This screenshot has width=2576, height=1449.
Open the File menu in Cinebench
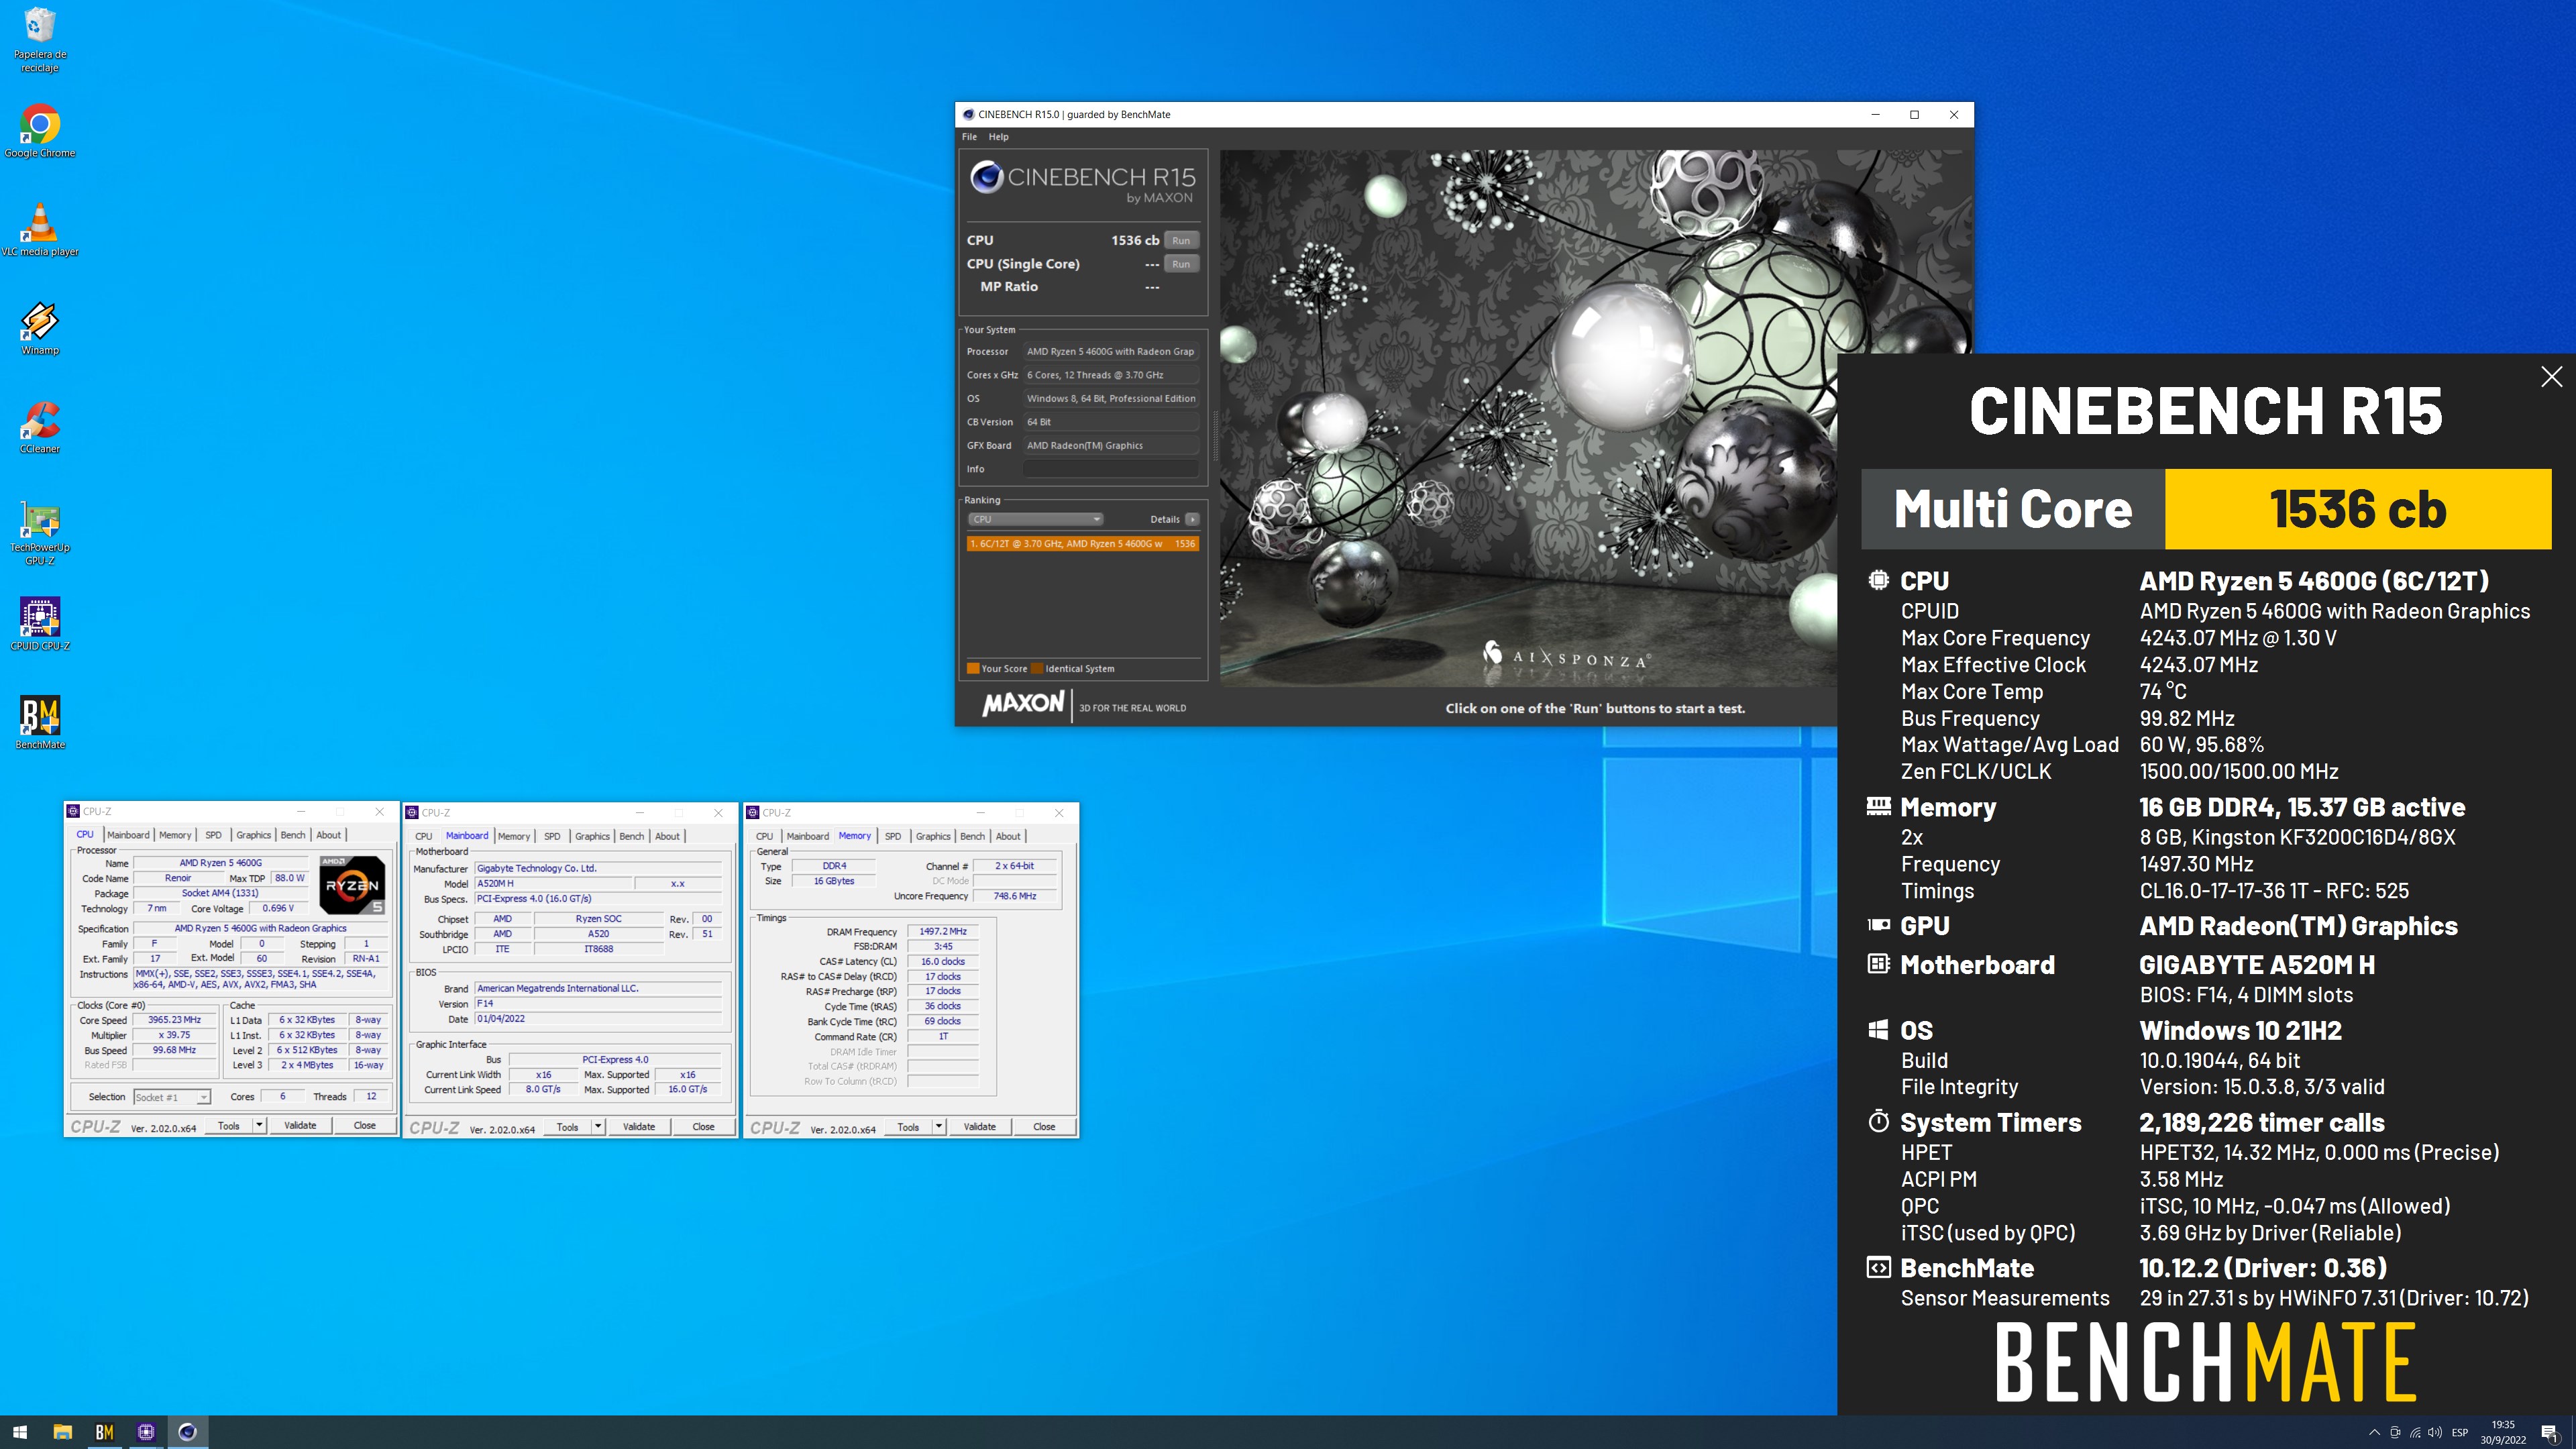[x=969, y=137]
